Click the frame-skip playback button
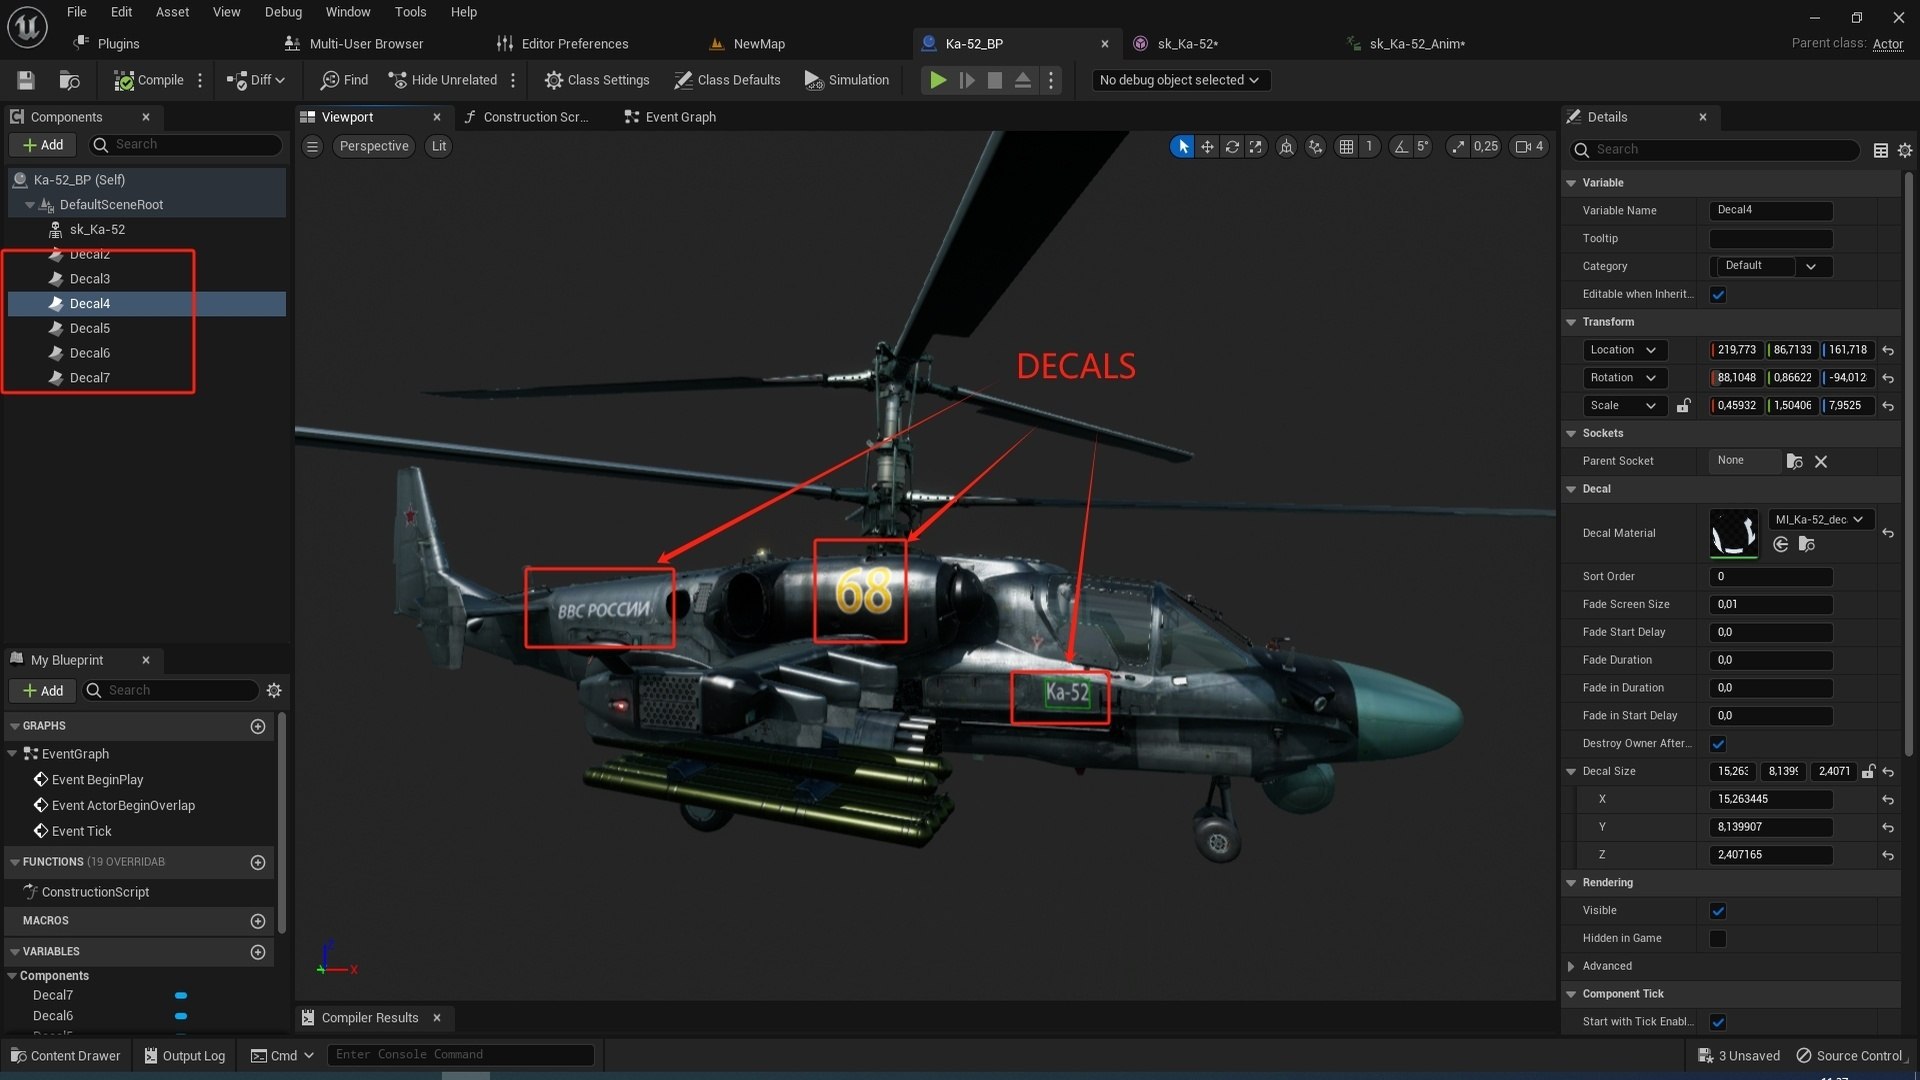 point(967,80)
